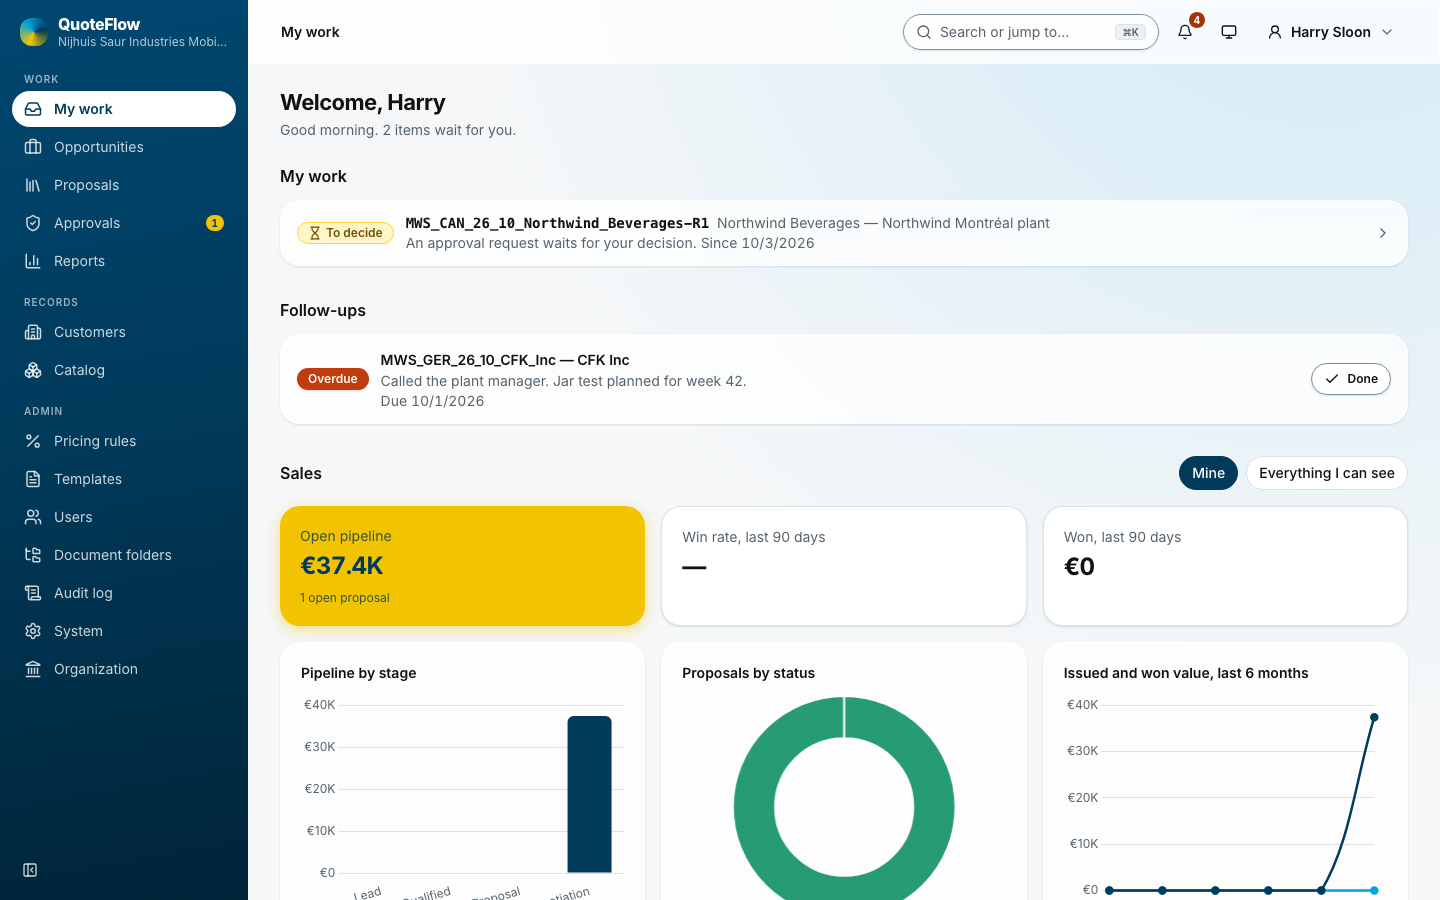
Task: Open Opportunities from the sidebar
Action: (x=124, y=147)
